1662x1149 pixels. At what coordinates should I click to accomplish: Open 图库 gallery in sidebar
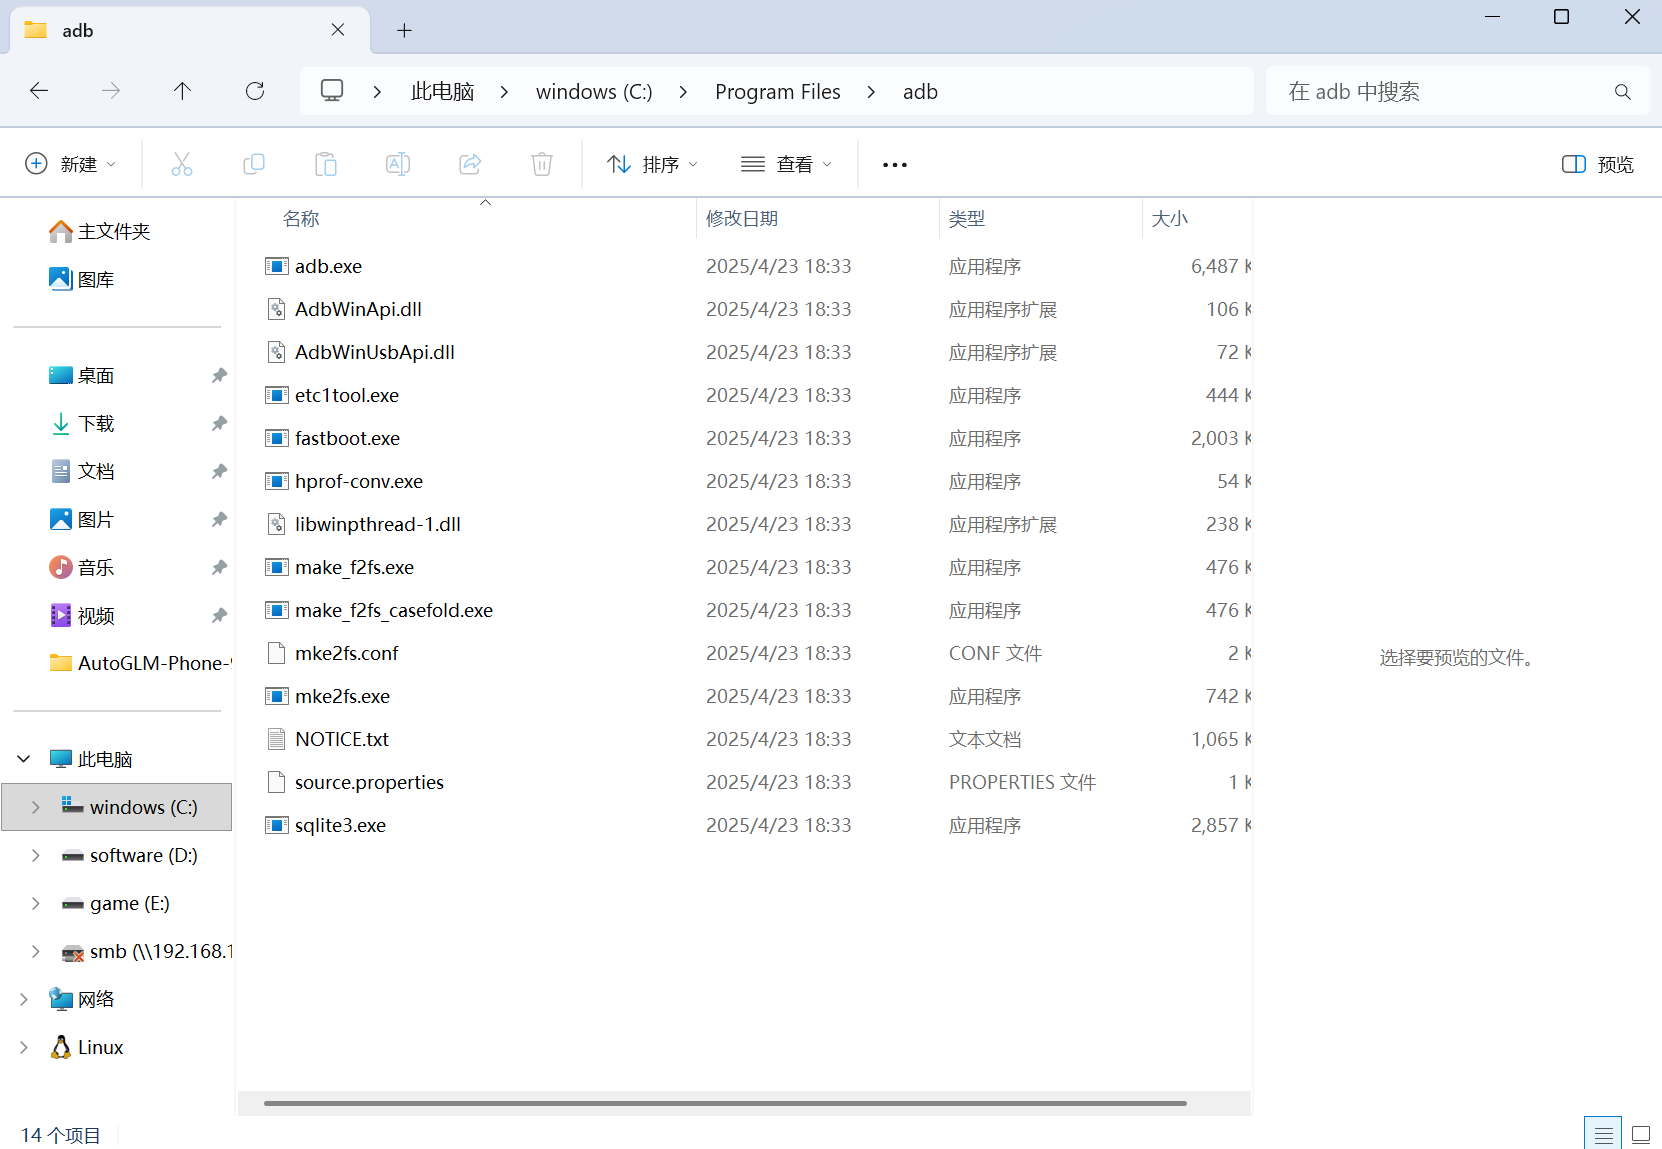tap(82, 279)
